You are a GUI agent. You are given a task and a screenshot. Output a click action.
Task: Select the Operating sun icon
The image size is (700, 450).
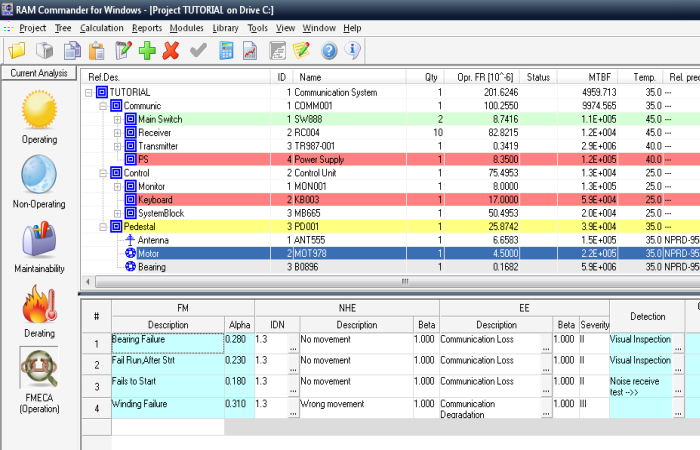(39, 109)
